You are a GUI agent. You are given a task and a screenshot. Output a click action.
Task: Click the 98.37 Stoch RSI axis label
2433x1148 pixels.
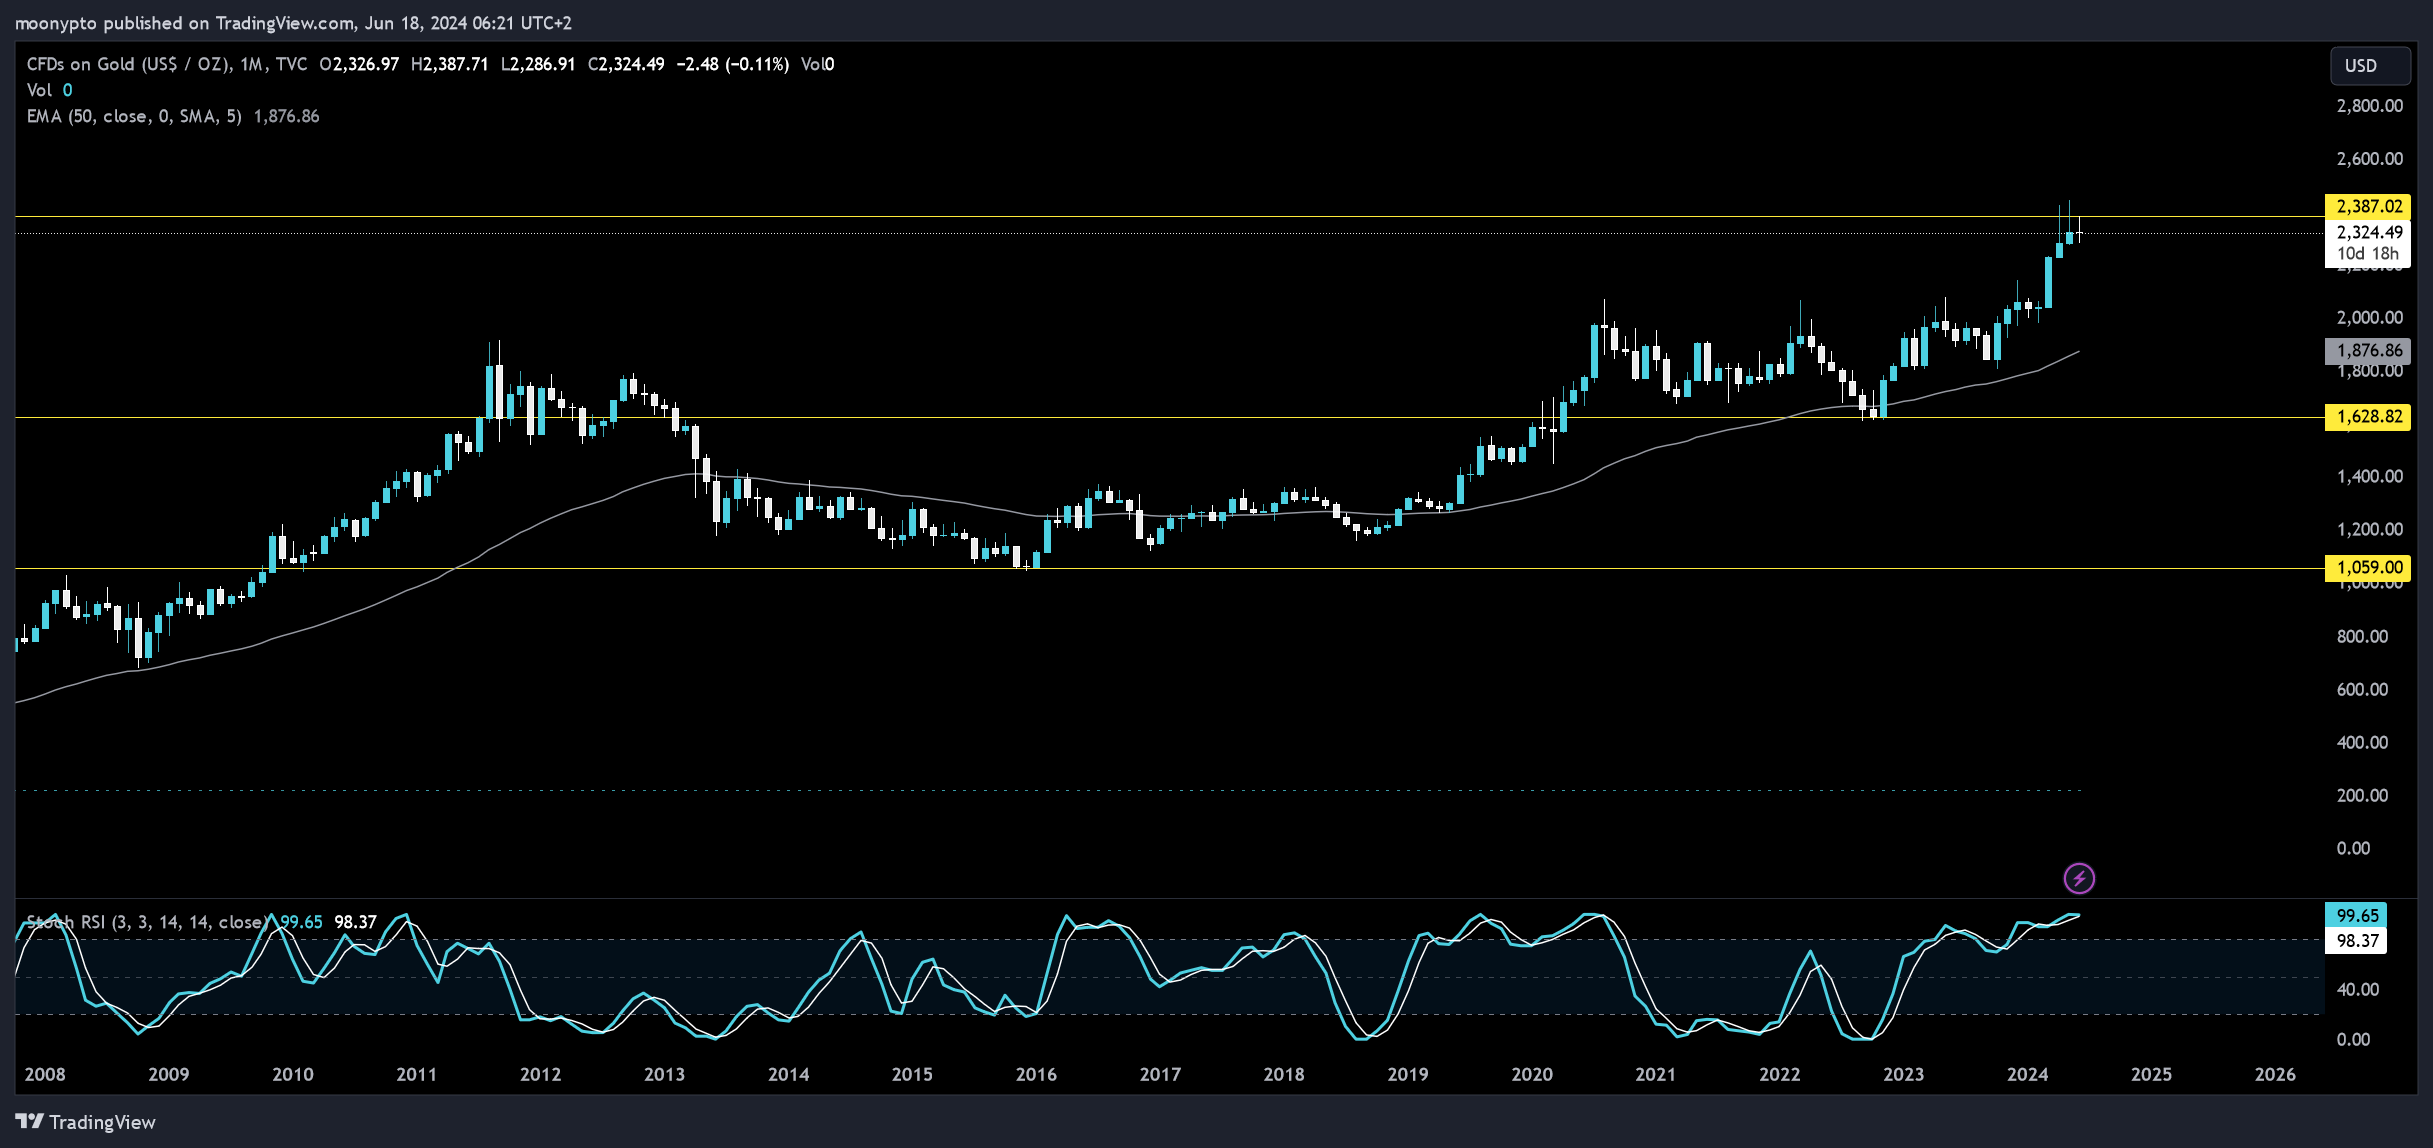point(2356,940)
